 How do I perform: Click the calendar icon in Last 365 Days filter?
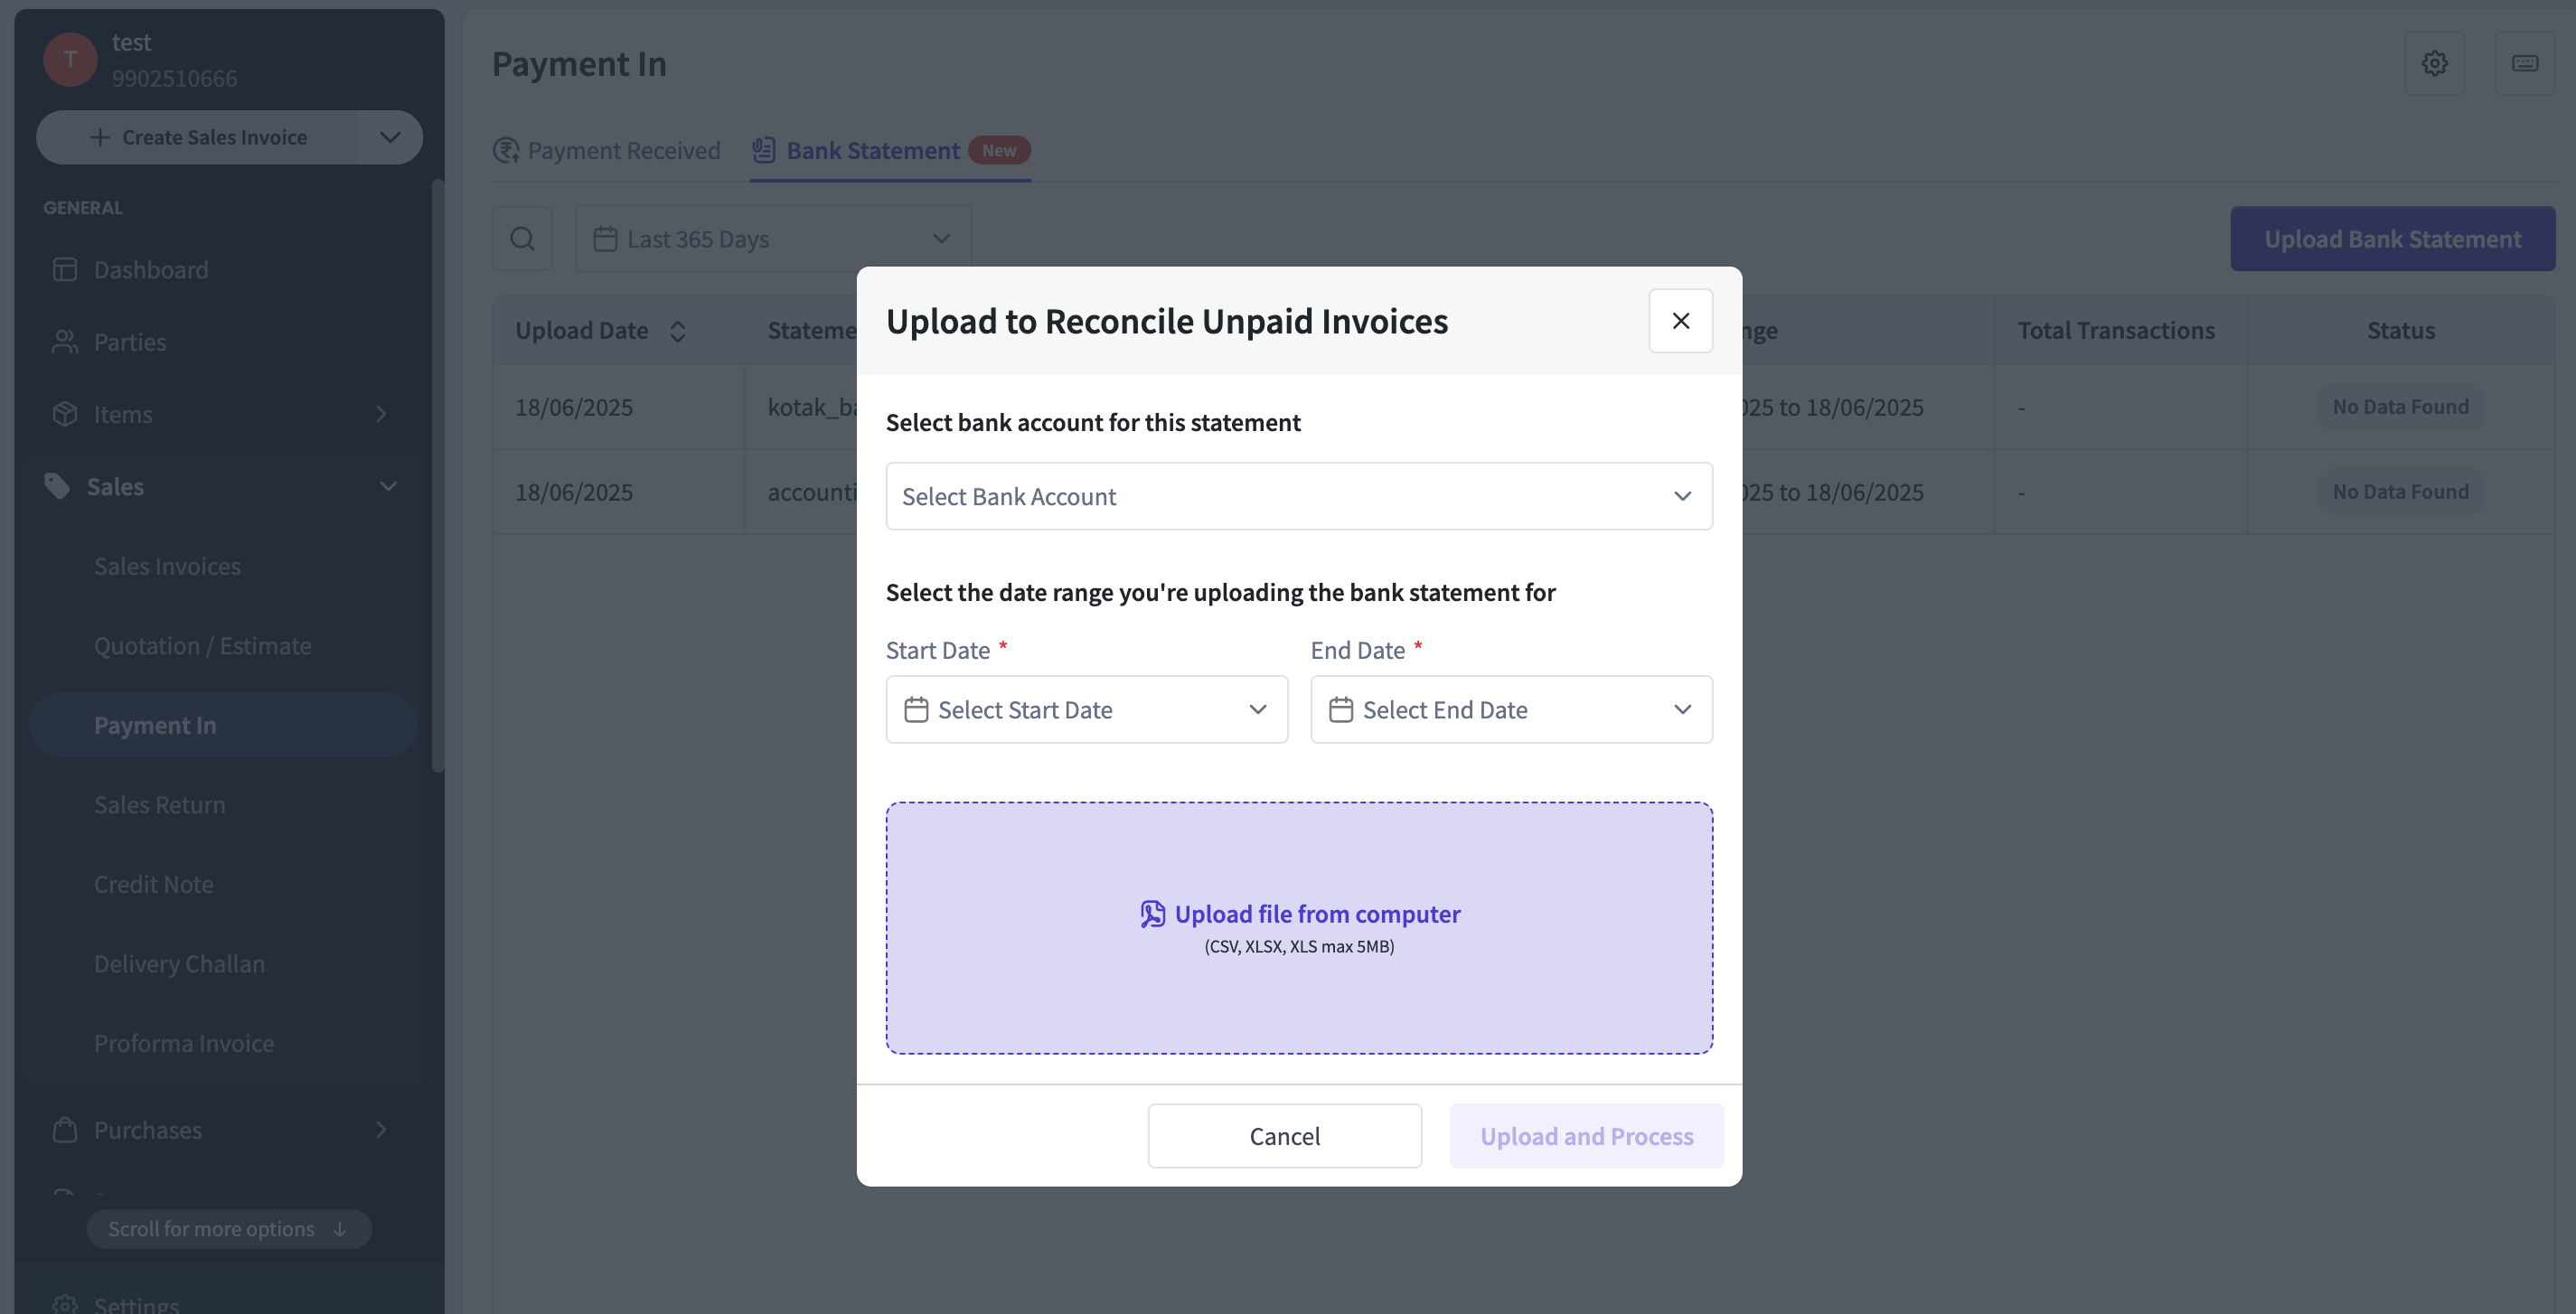coord(605,238)
